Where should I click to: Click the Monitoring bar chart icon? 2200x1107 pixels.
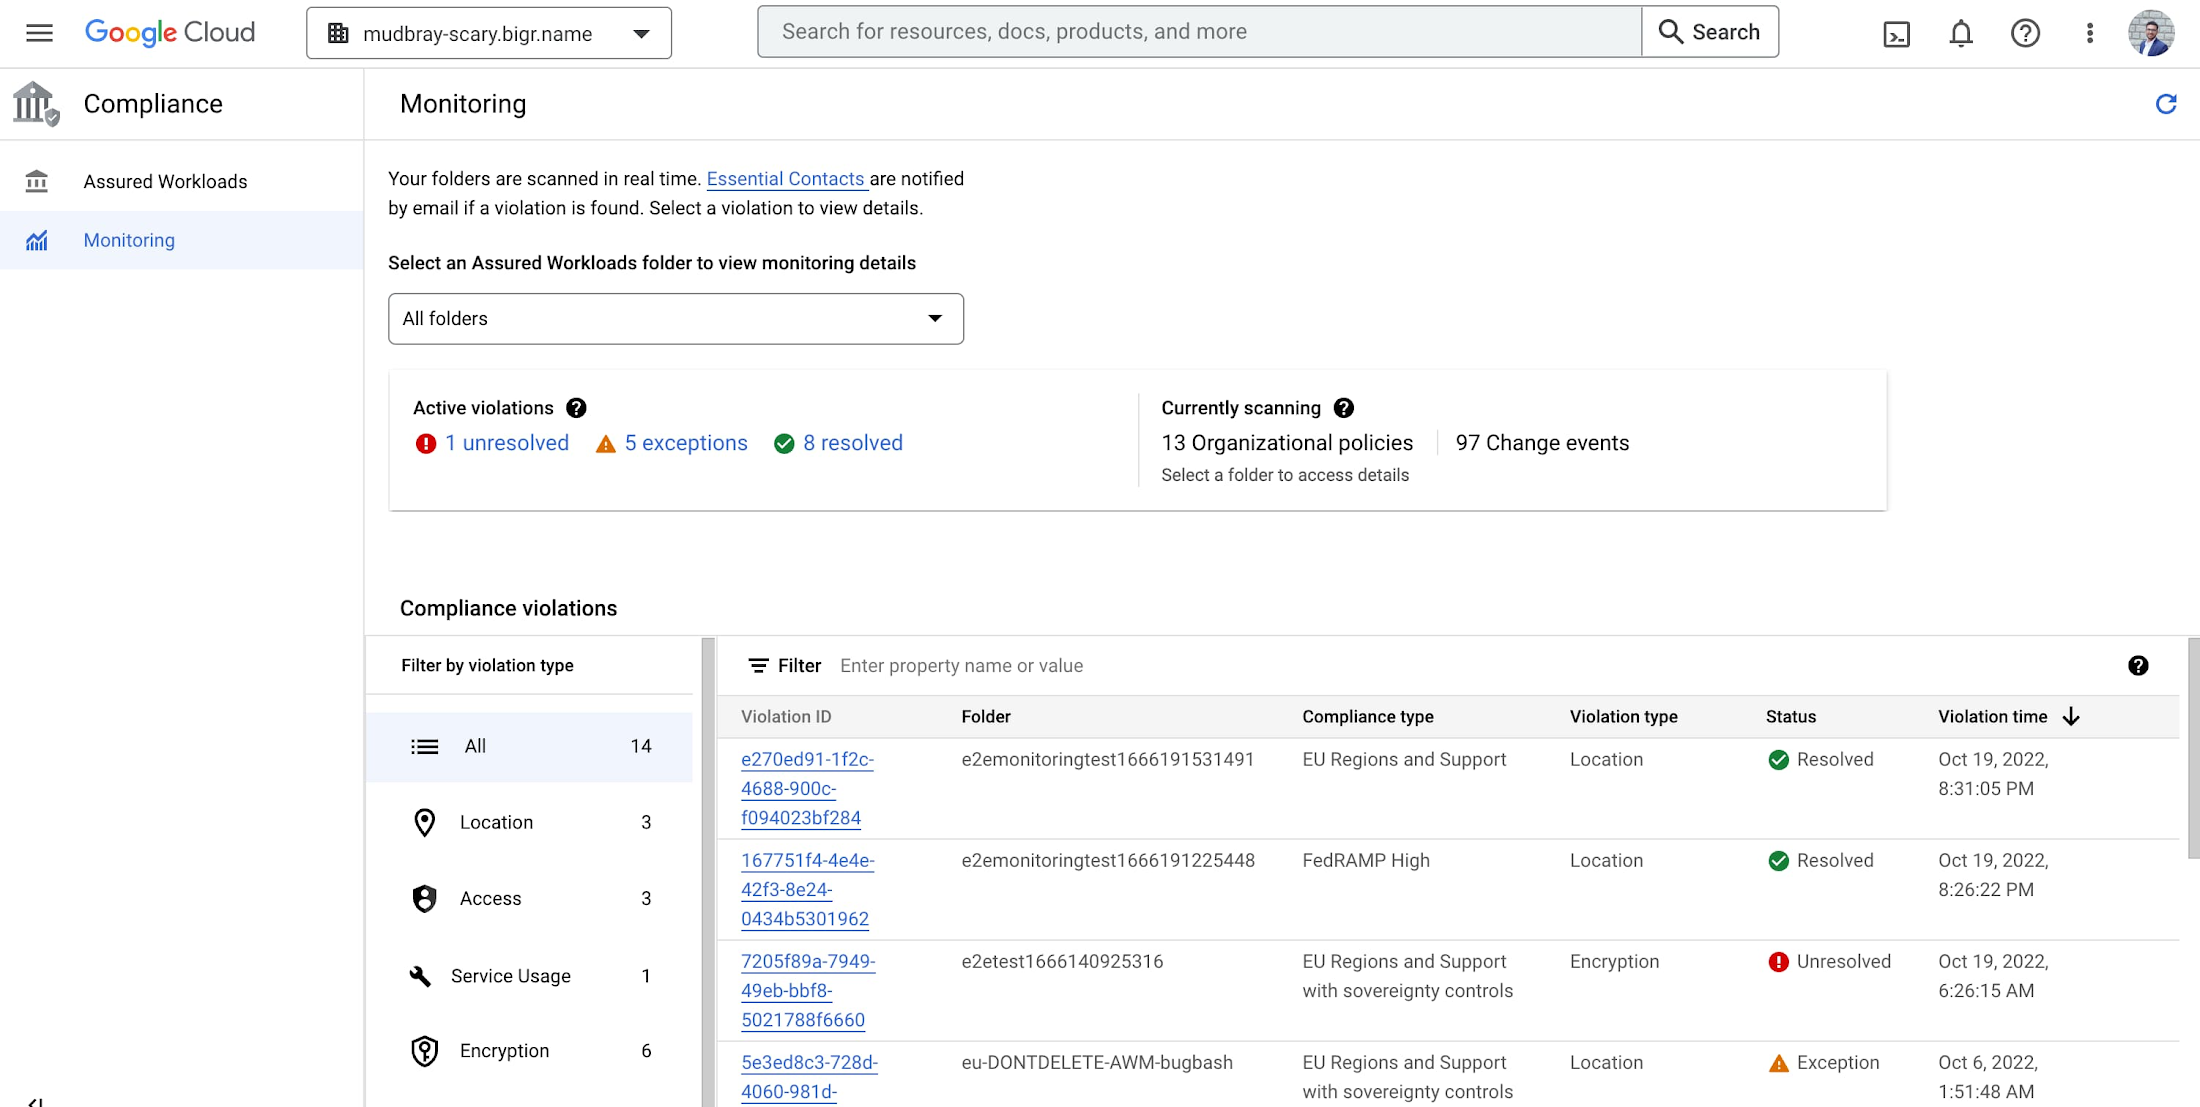coord(38,239)
